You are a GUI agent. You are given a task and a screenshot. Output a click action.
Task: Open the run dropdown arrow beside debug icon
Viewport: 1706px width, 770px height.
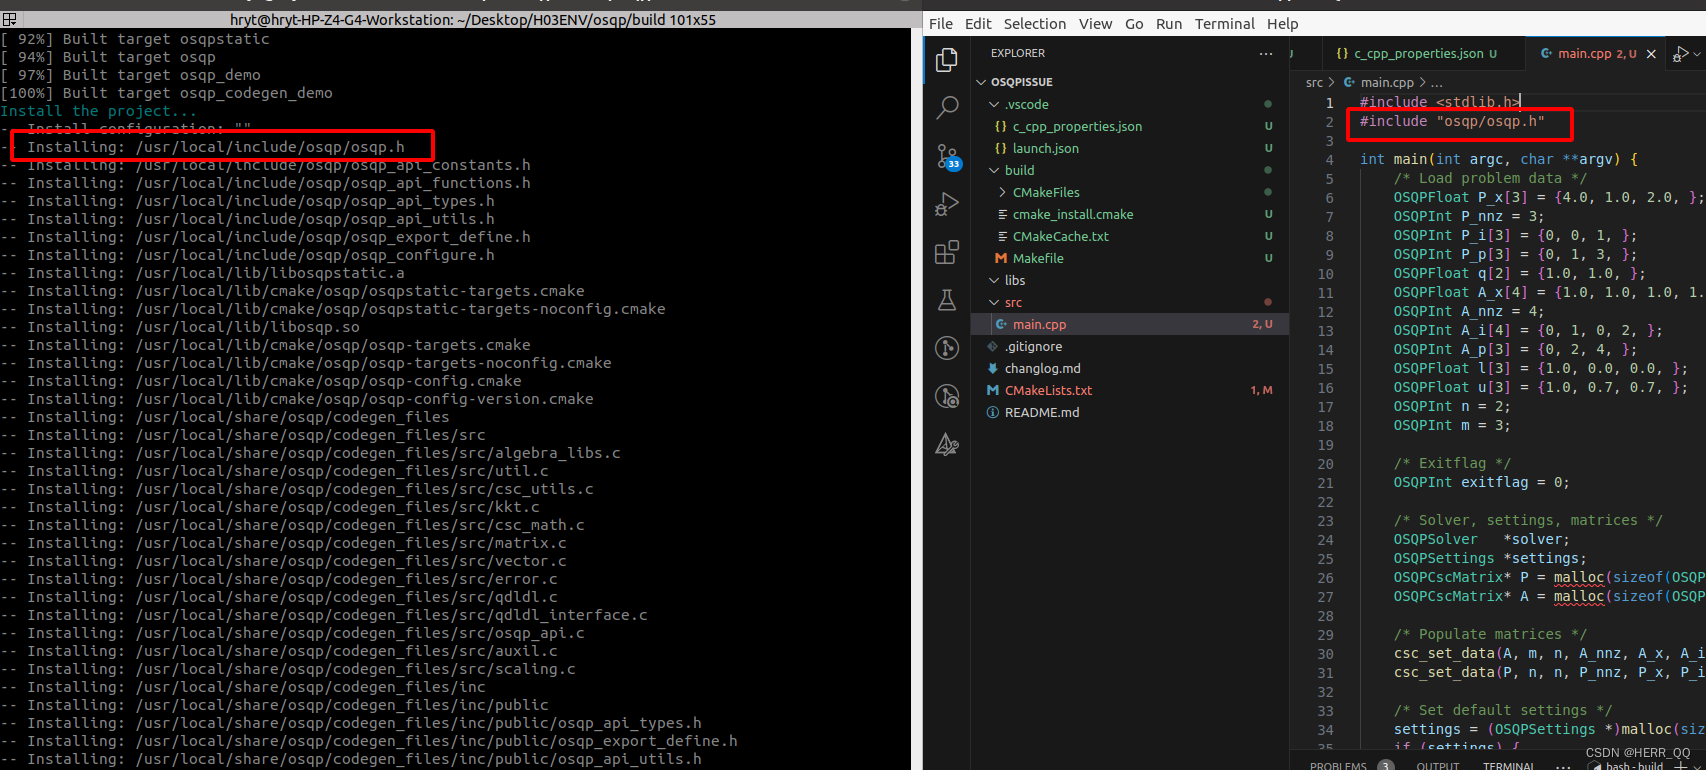click(1697, 54)
